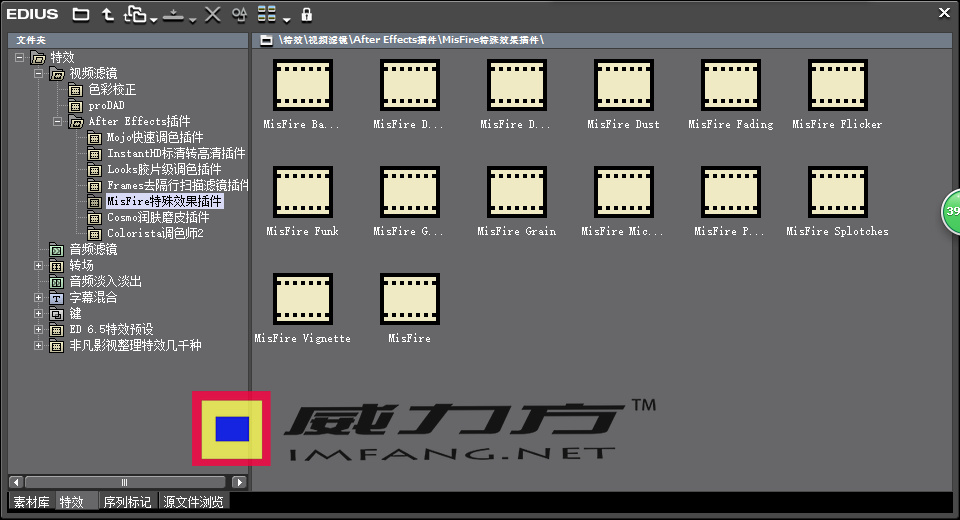Click the folder icon in the path bar
This screenshot has height=520, width=960.
266,40
